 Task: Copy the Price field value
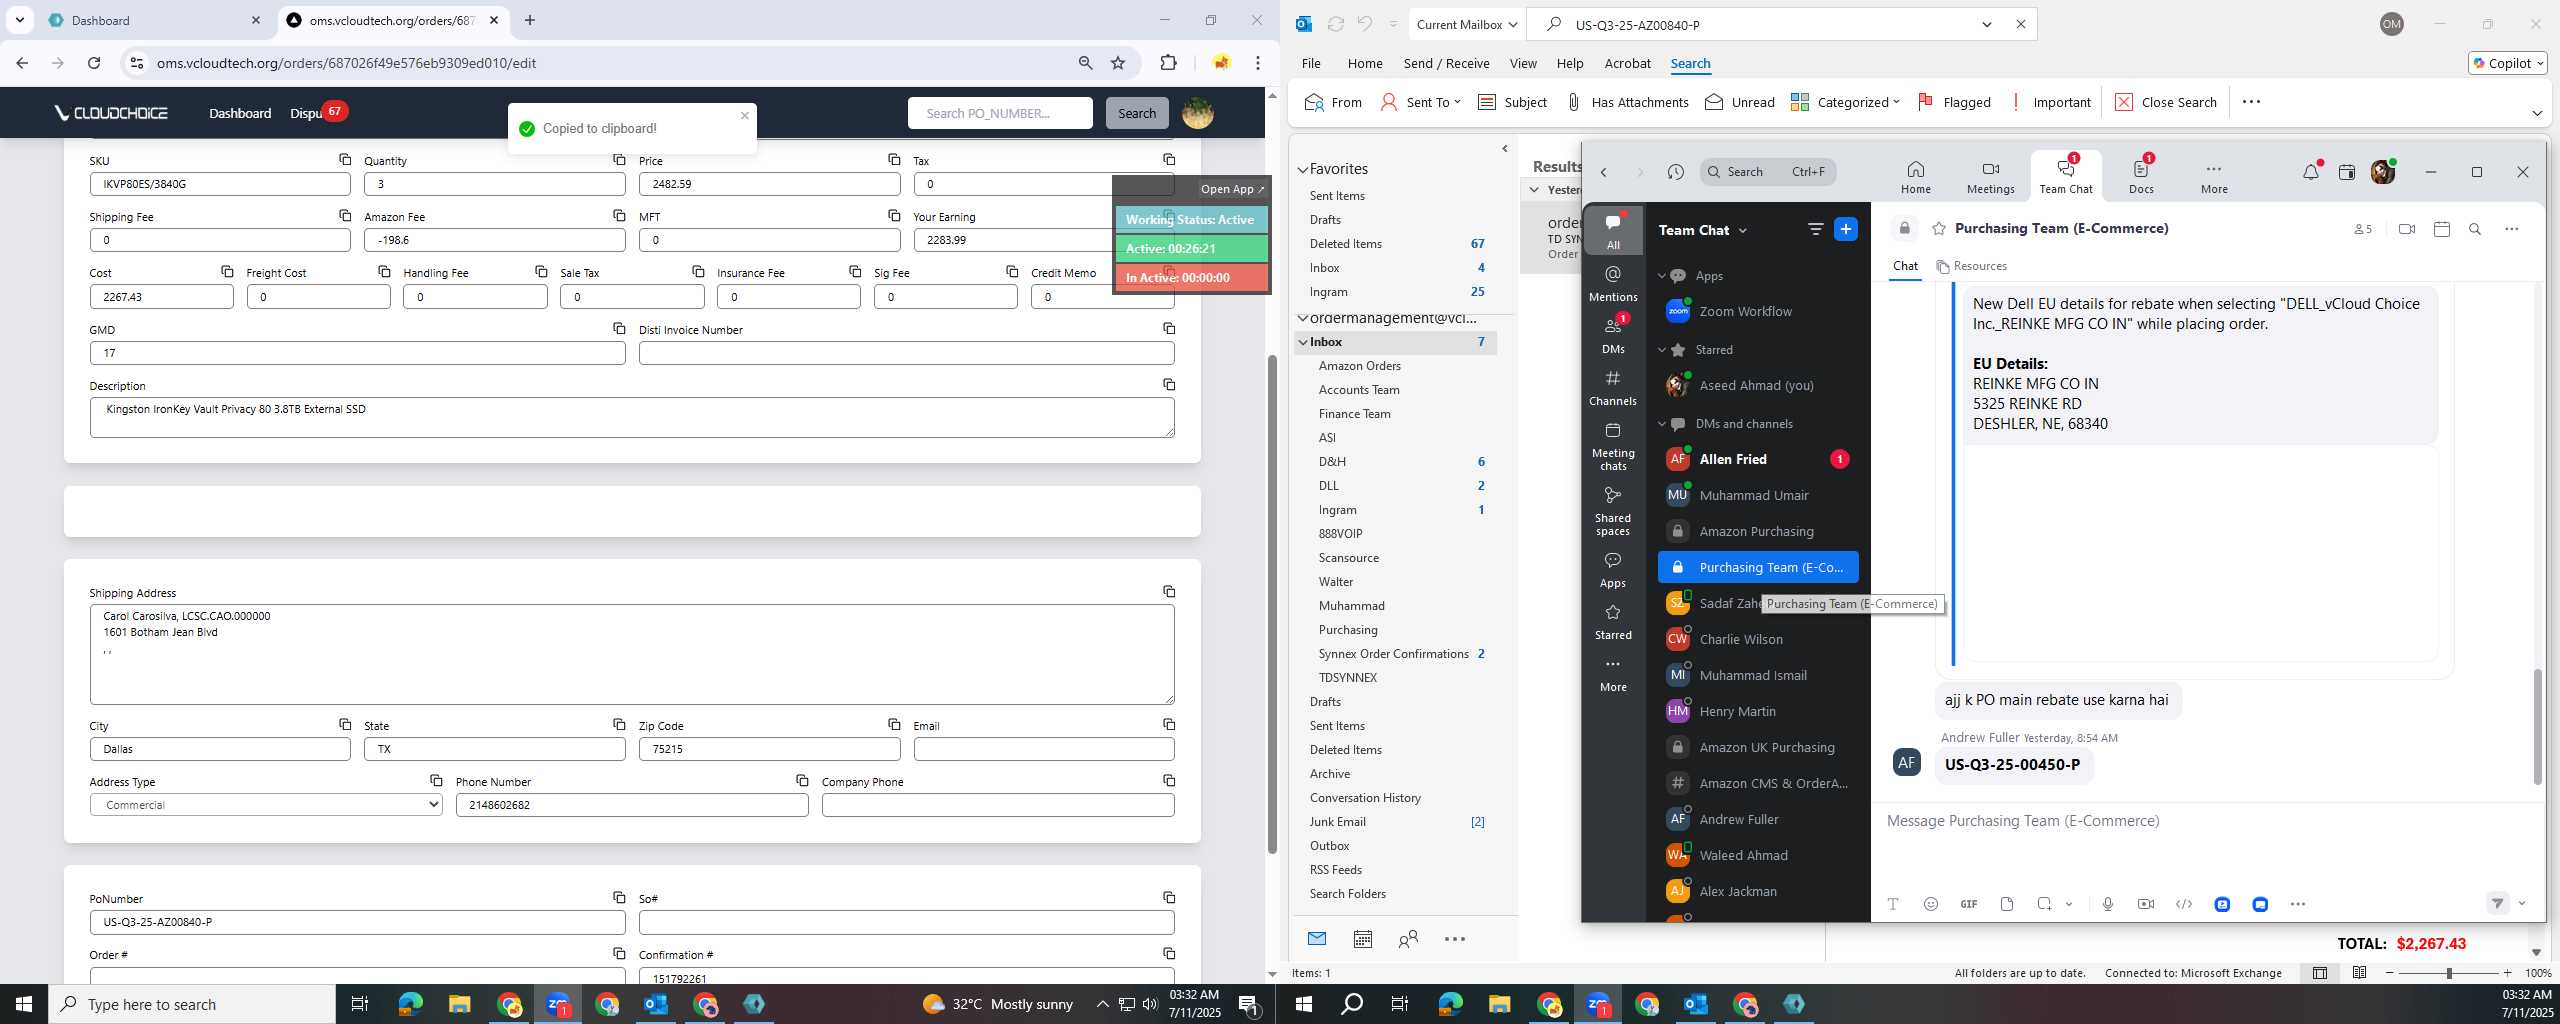pos(894,160)
